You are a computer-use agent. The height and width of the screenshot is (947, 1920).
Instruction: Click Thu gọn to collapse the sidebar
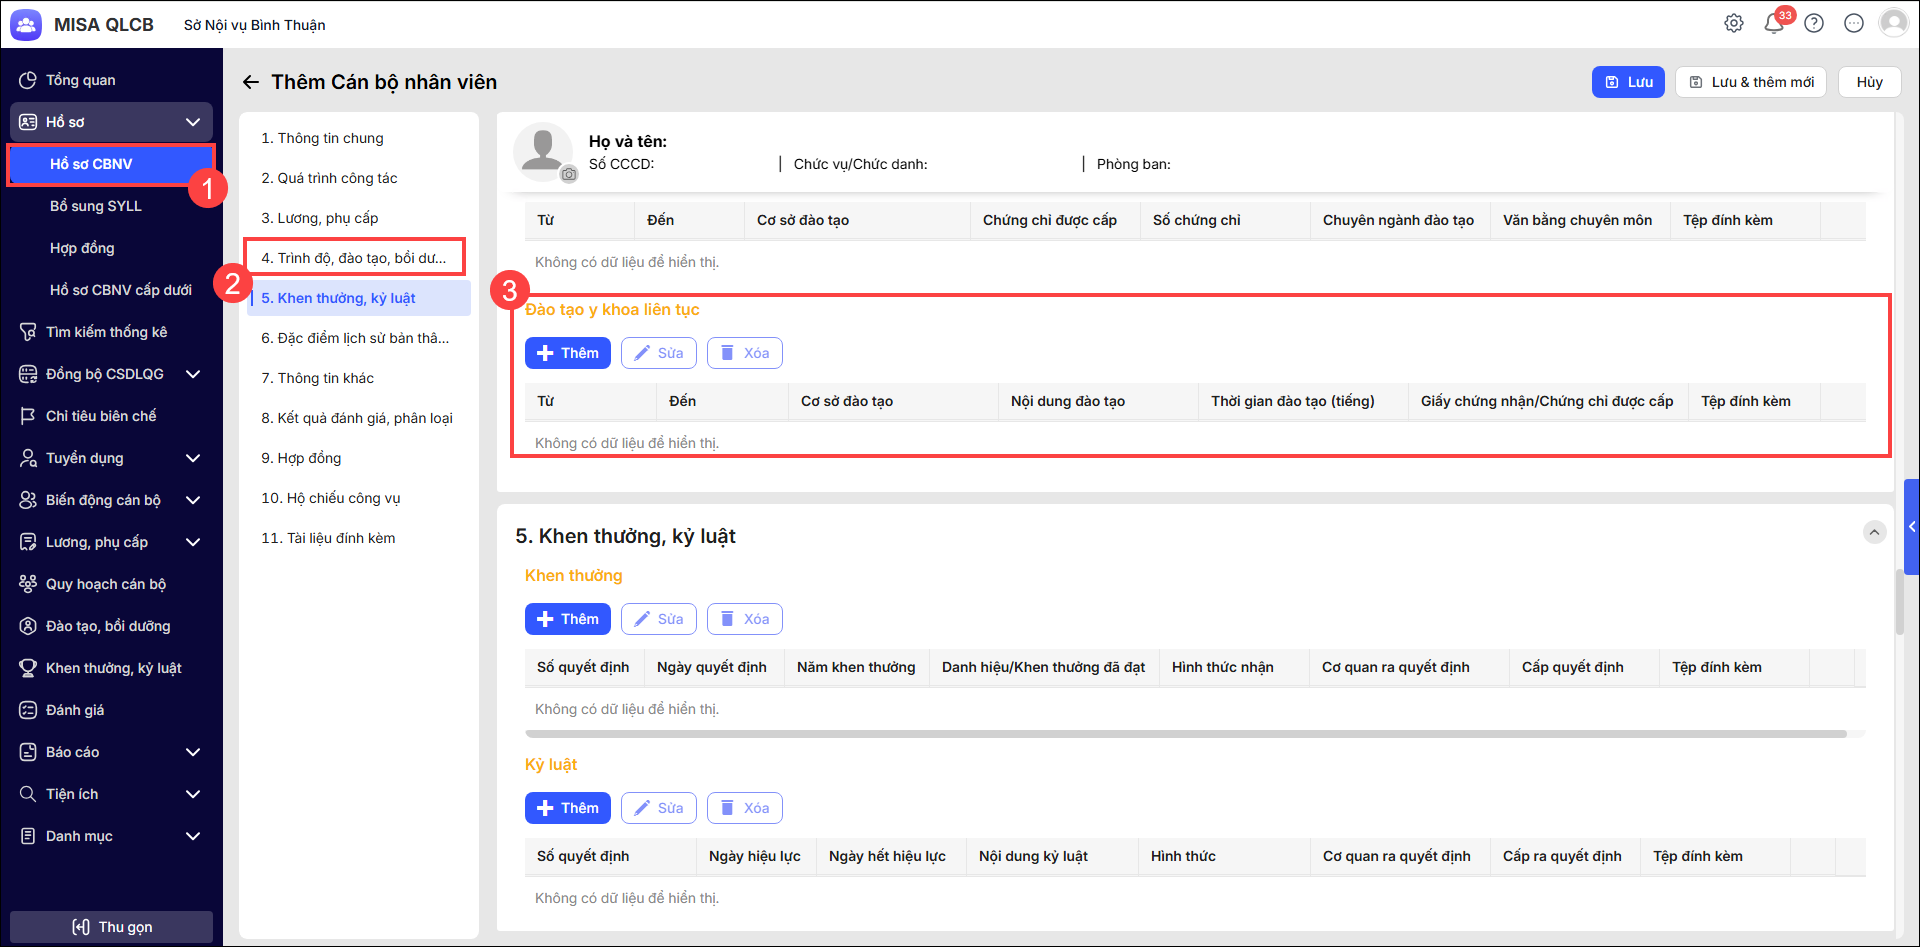[112, 927]
